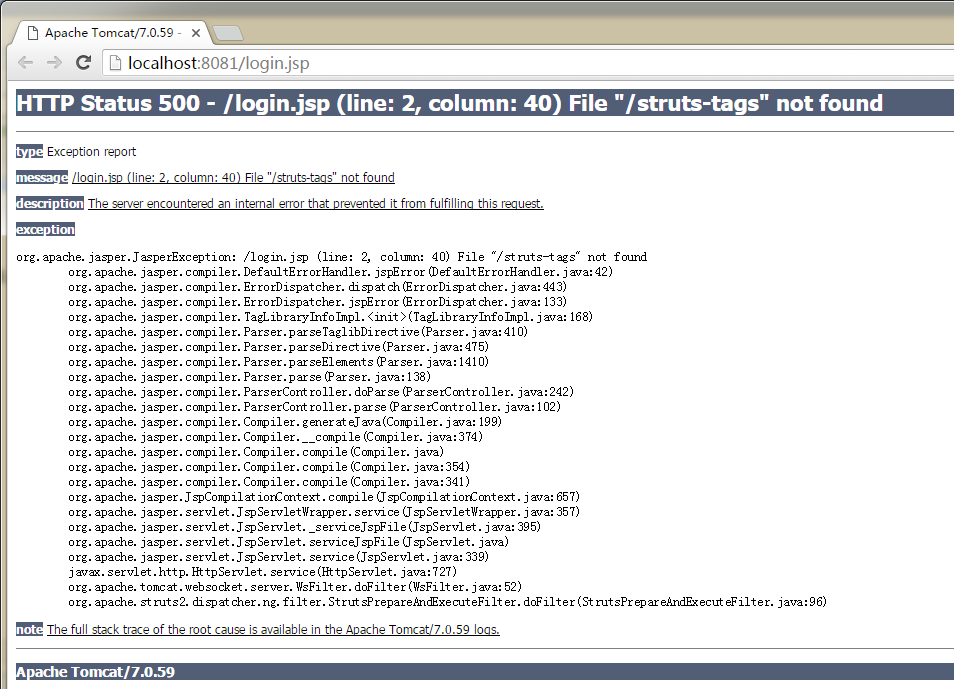Click the Compiler.generateJava stack line
954x689 pixels.
tap(285, 422)
